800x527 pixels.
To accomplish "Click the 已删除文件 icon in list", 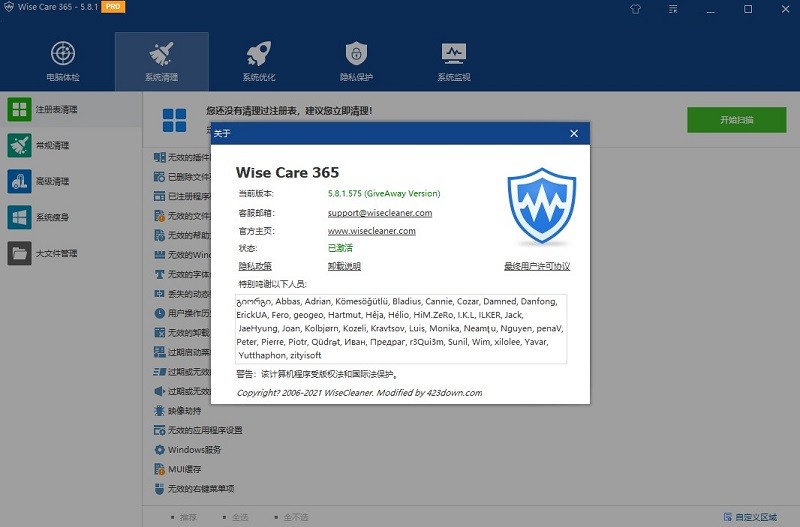I will click(159, 177).
